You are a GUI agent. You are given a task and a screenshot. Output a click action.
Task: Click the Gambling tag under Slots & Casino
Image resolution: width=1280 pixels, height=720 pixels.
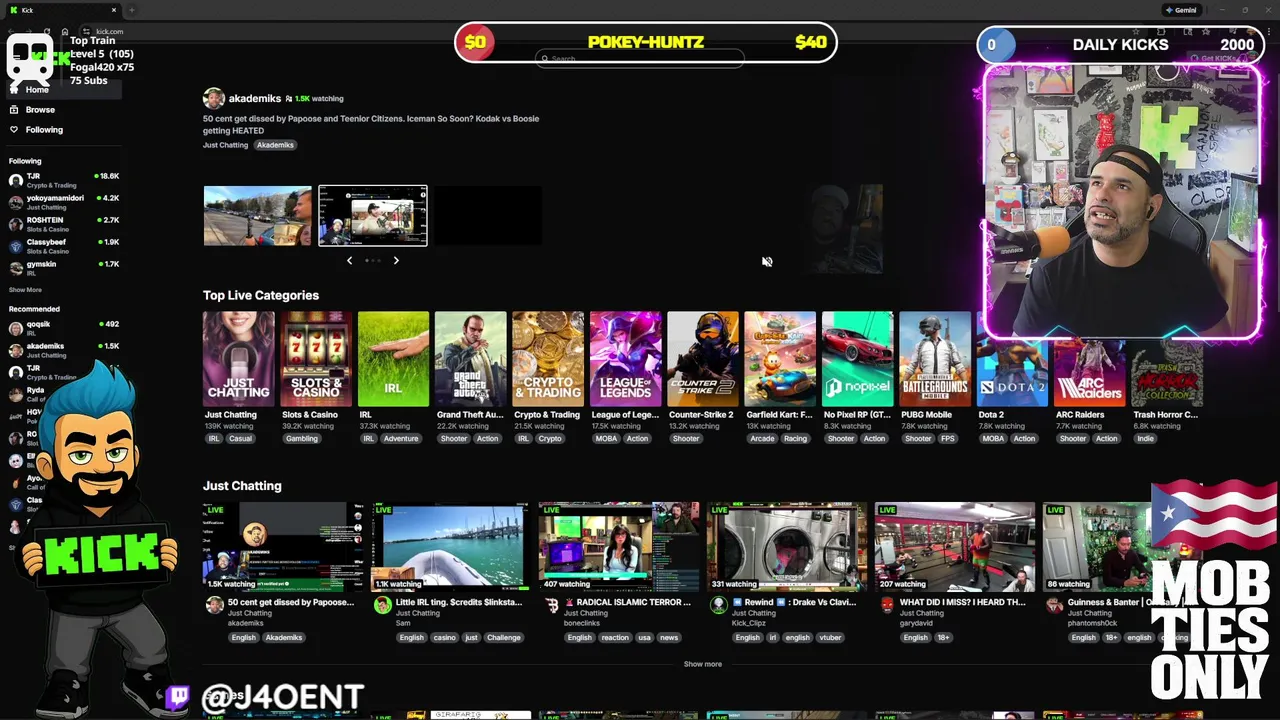302,438
